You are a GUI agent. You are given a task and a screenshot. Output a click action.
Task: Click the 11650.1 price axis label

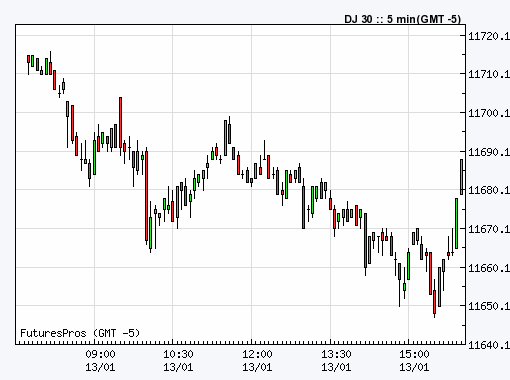(489, 306)
